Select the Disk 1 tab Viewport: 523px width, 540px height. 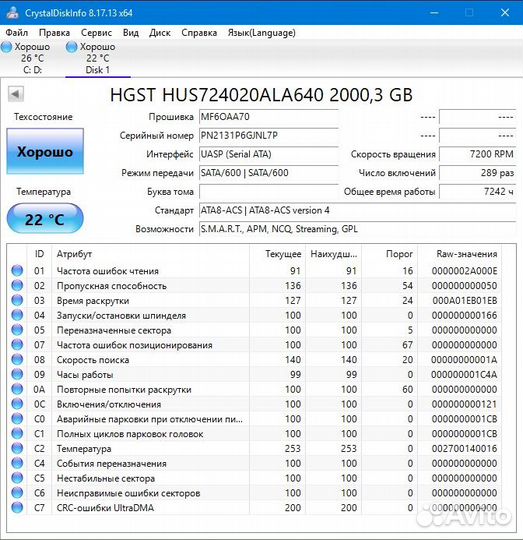pyautogui.click(x=97, y=58)
